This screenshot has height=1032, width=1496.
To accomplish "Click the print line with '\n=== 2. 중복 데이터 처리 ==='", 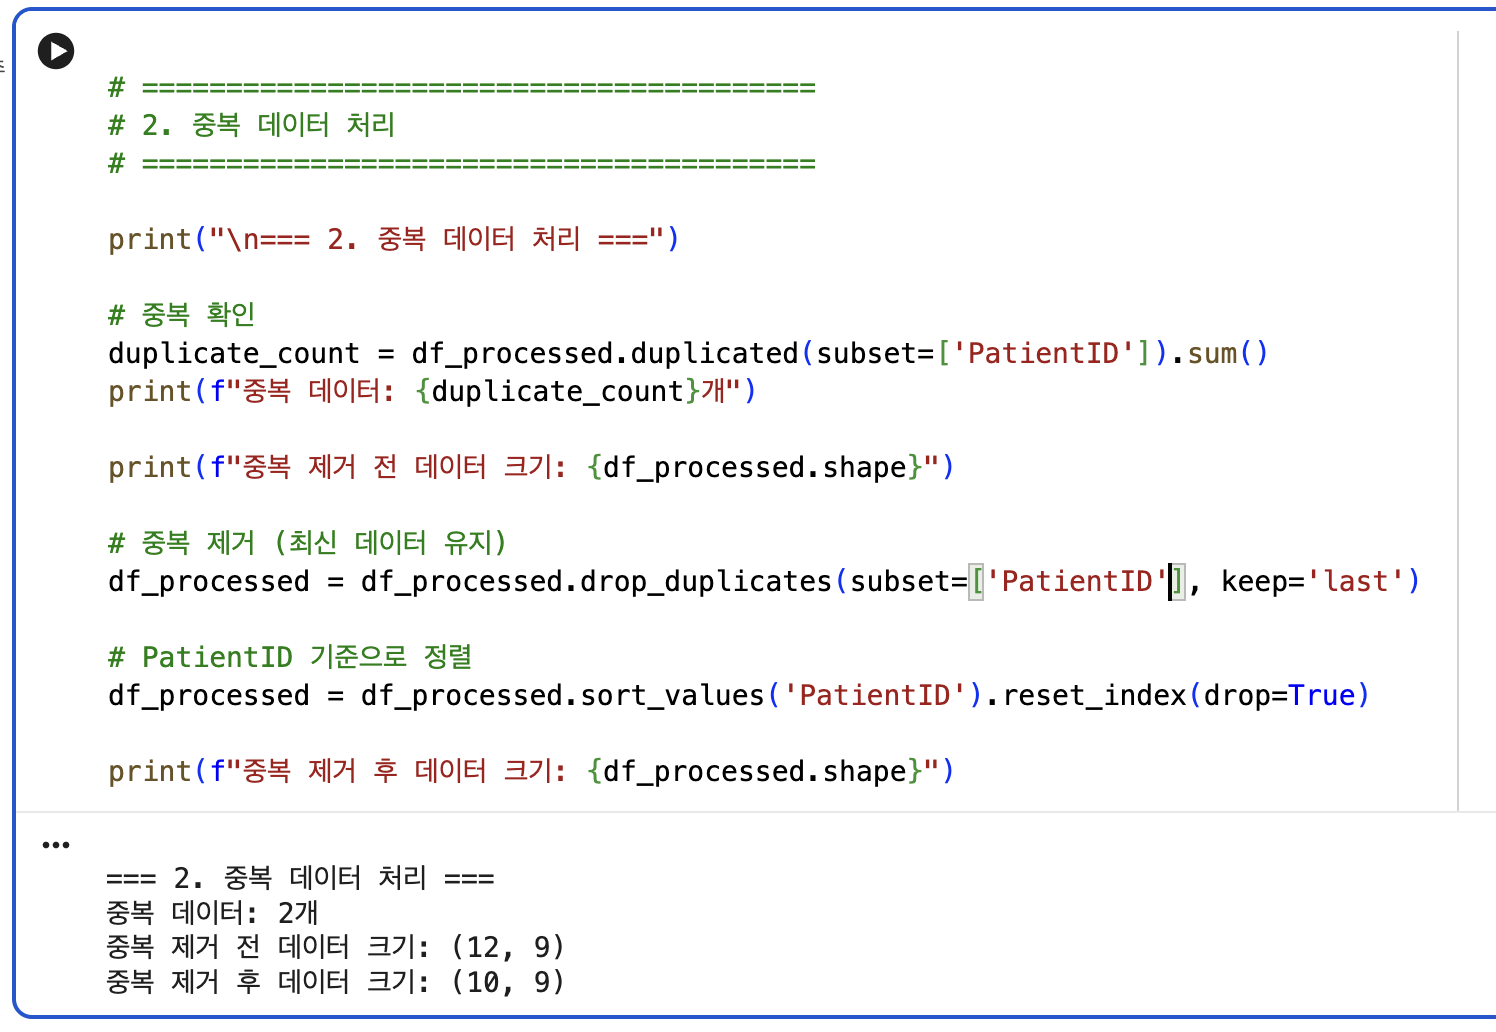I will point(394,239).
